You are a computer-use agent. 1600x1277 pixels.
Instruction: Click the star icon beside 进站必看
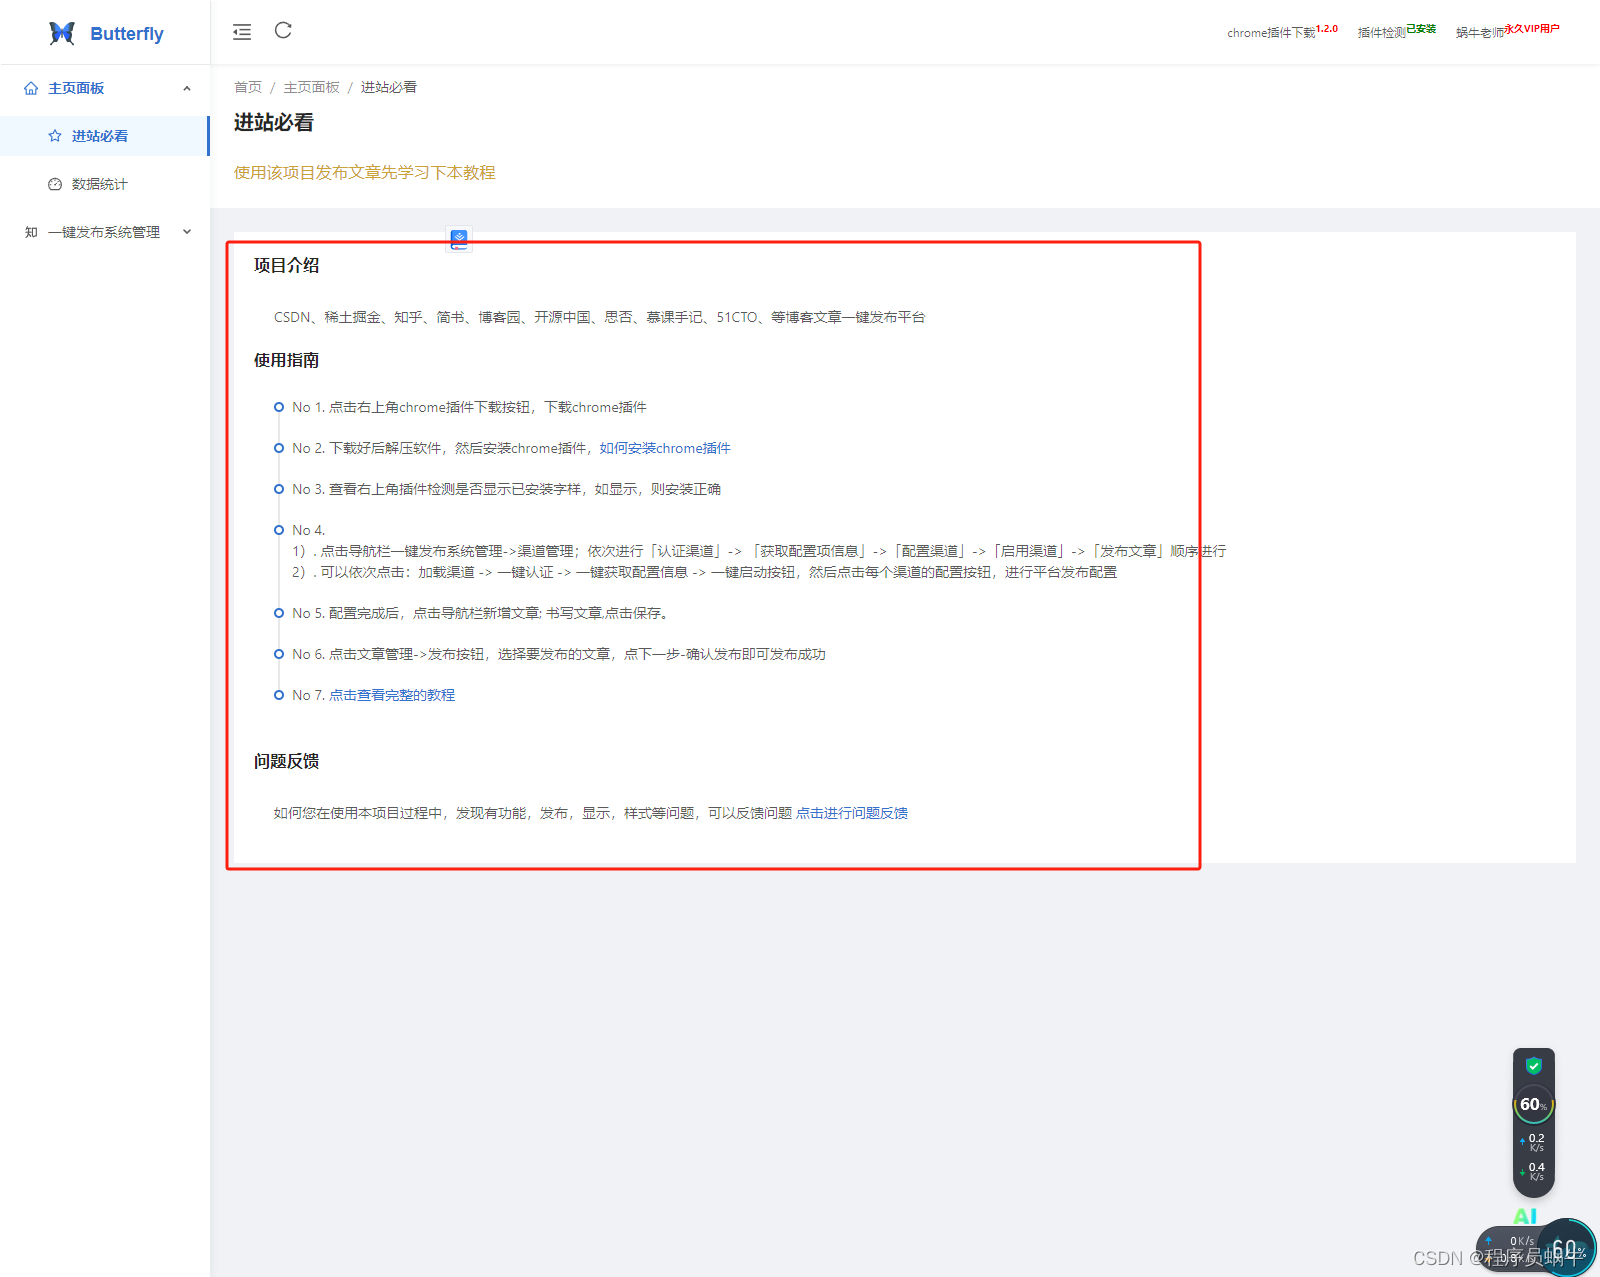click(x=55, y=136)
